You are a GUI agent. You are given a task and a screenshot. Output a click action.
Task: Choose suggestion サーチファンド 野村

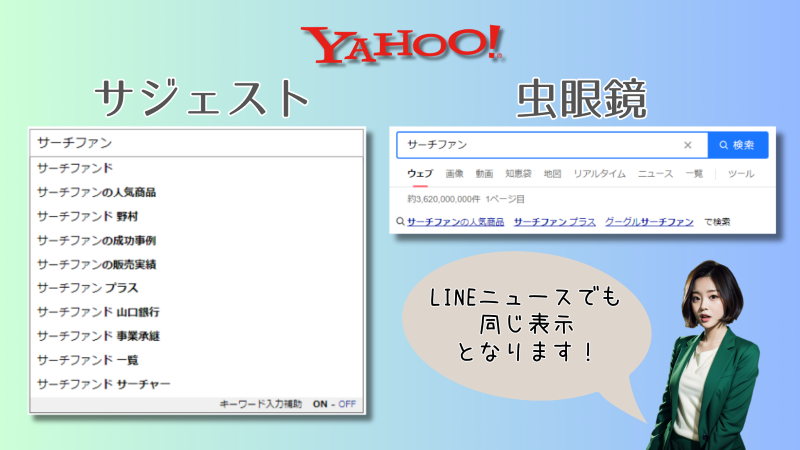tap(196, 216)
